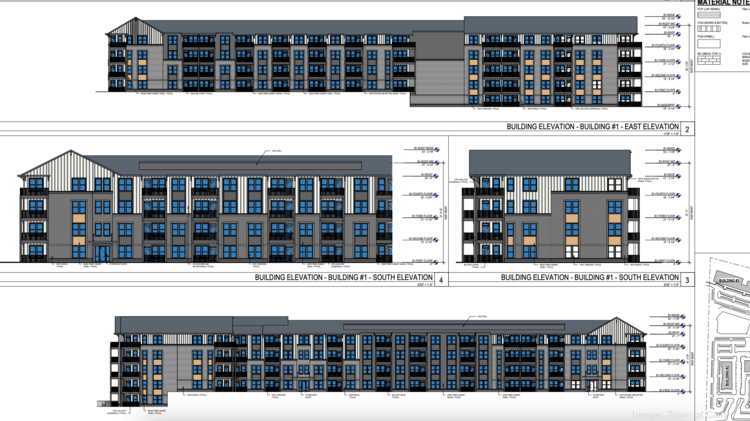Click the image credit watermark text
The height and width of the screenshot is (421, 750).
[692, 410]
